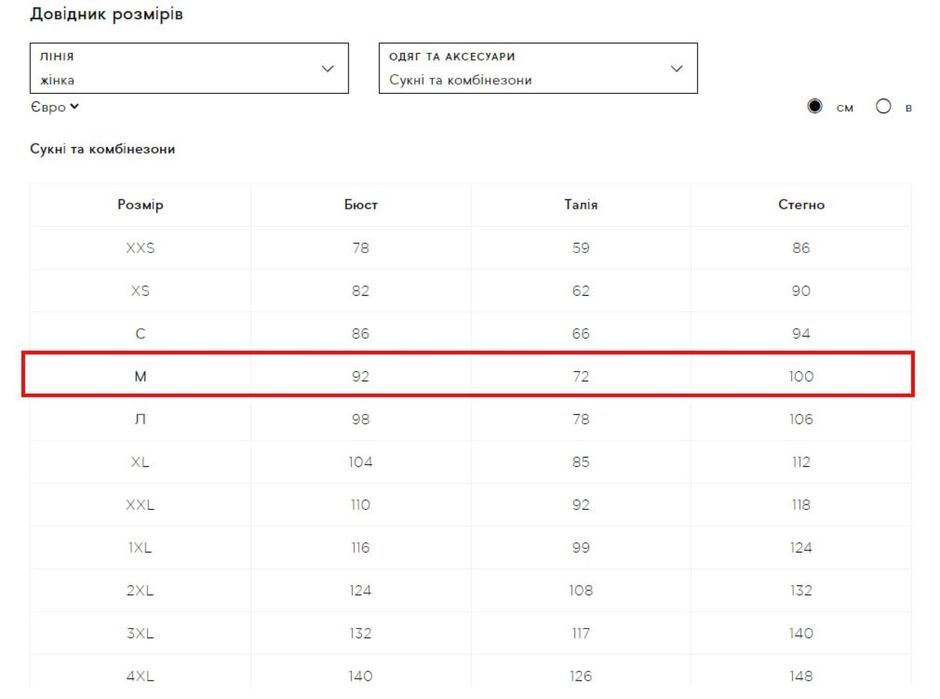Click the Розмір column header
The image size is (940, 699).
click(140, 205)
